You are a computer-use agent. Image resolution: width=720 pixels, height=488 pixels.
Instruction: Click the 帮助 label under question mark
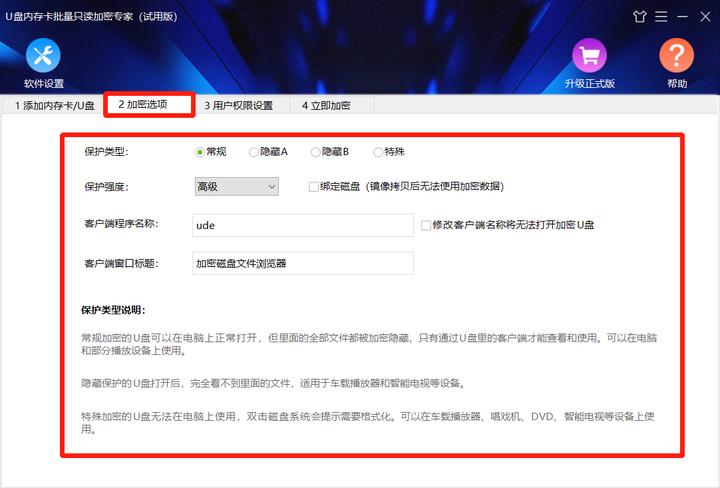click(677, 84)
